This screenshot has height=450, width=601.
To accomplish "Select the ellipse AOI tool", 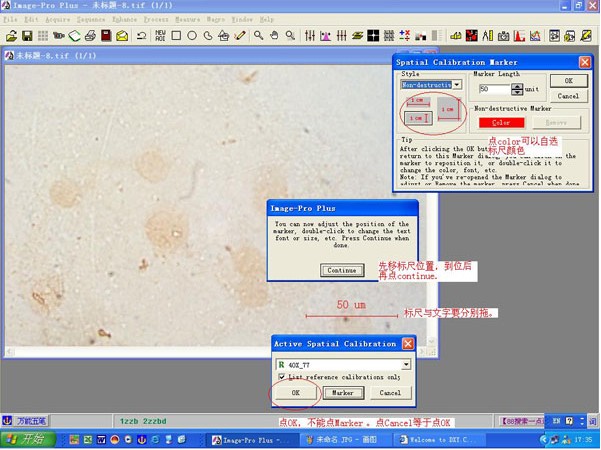I will coord(192,36).
